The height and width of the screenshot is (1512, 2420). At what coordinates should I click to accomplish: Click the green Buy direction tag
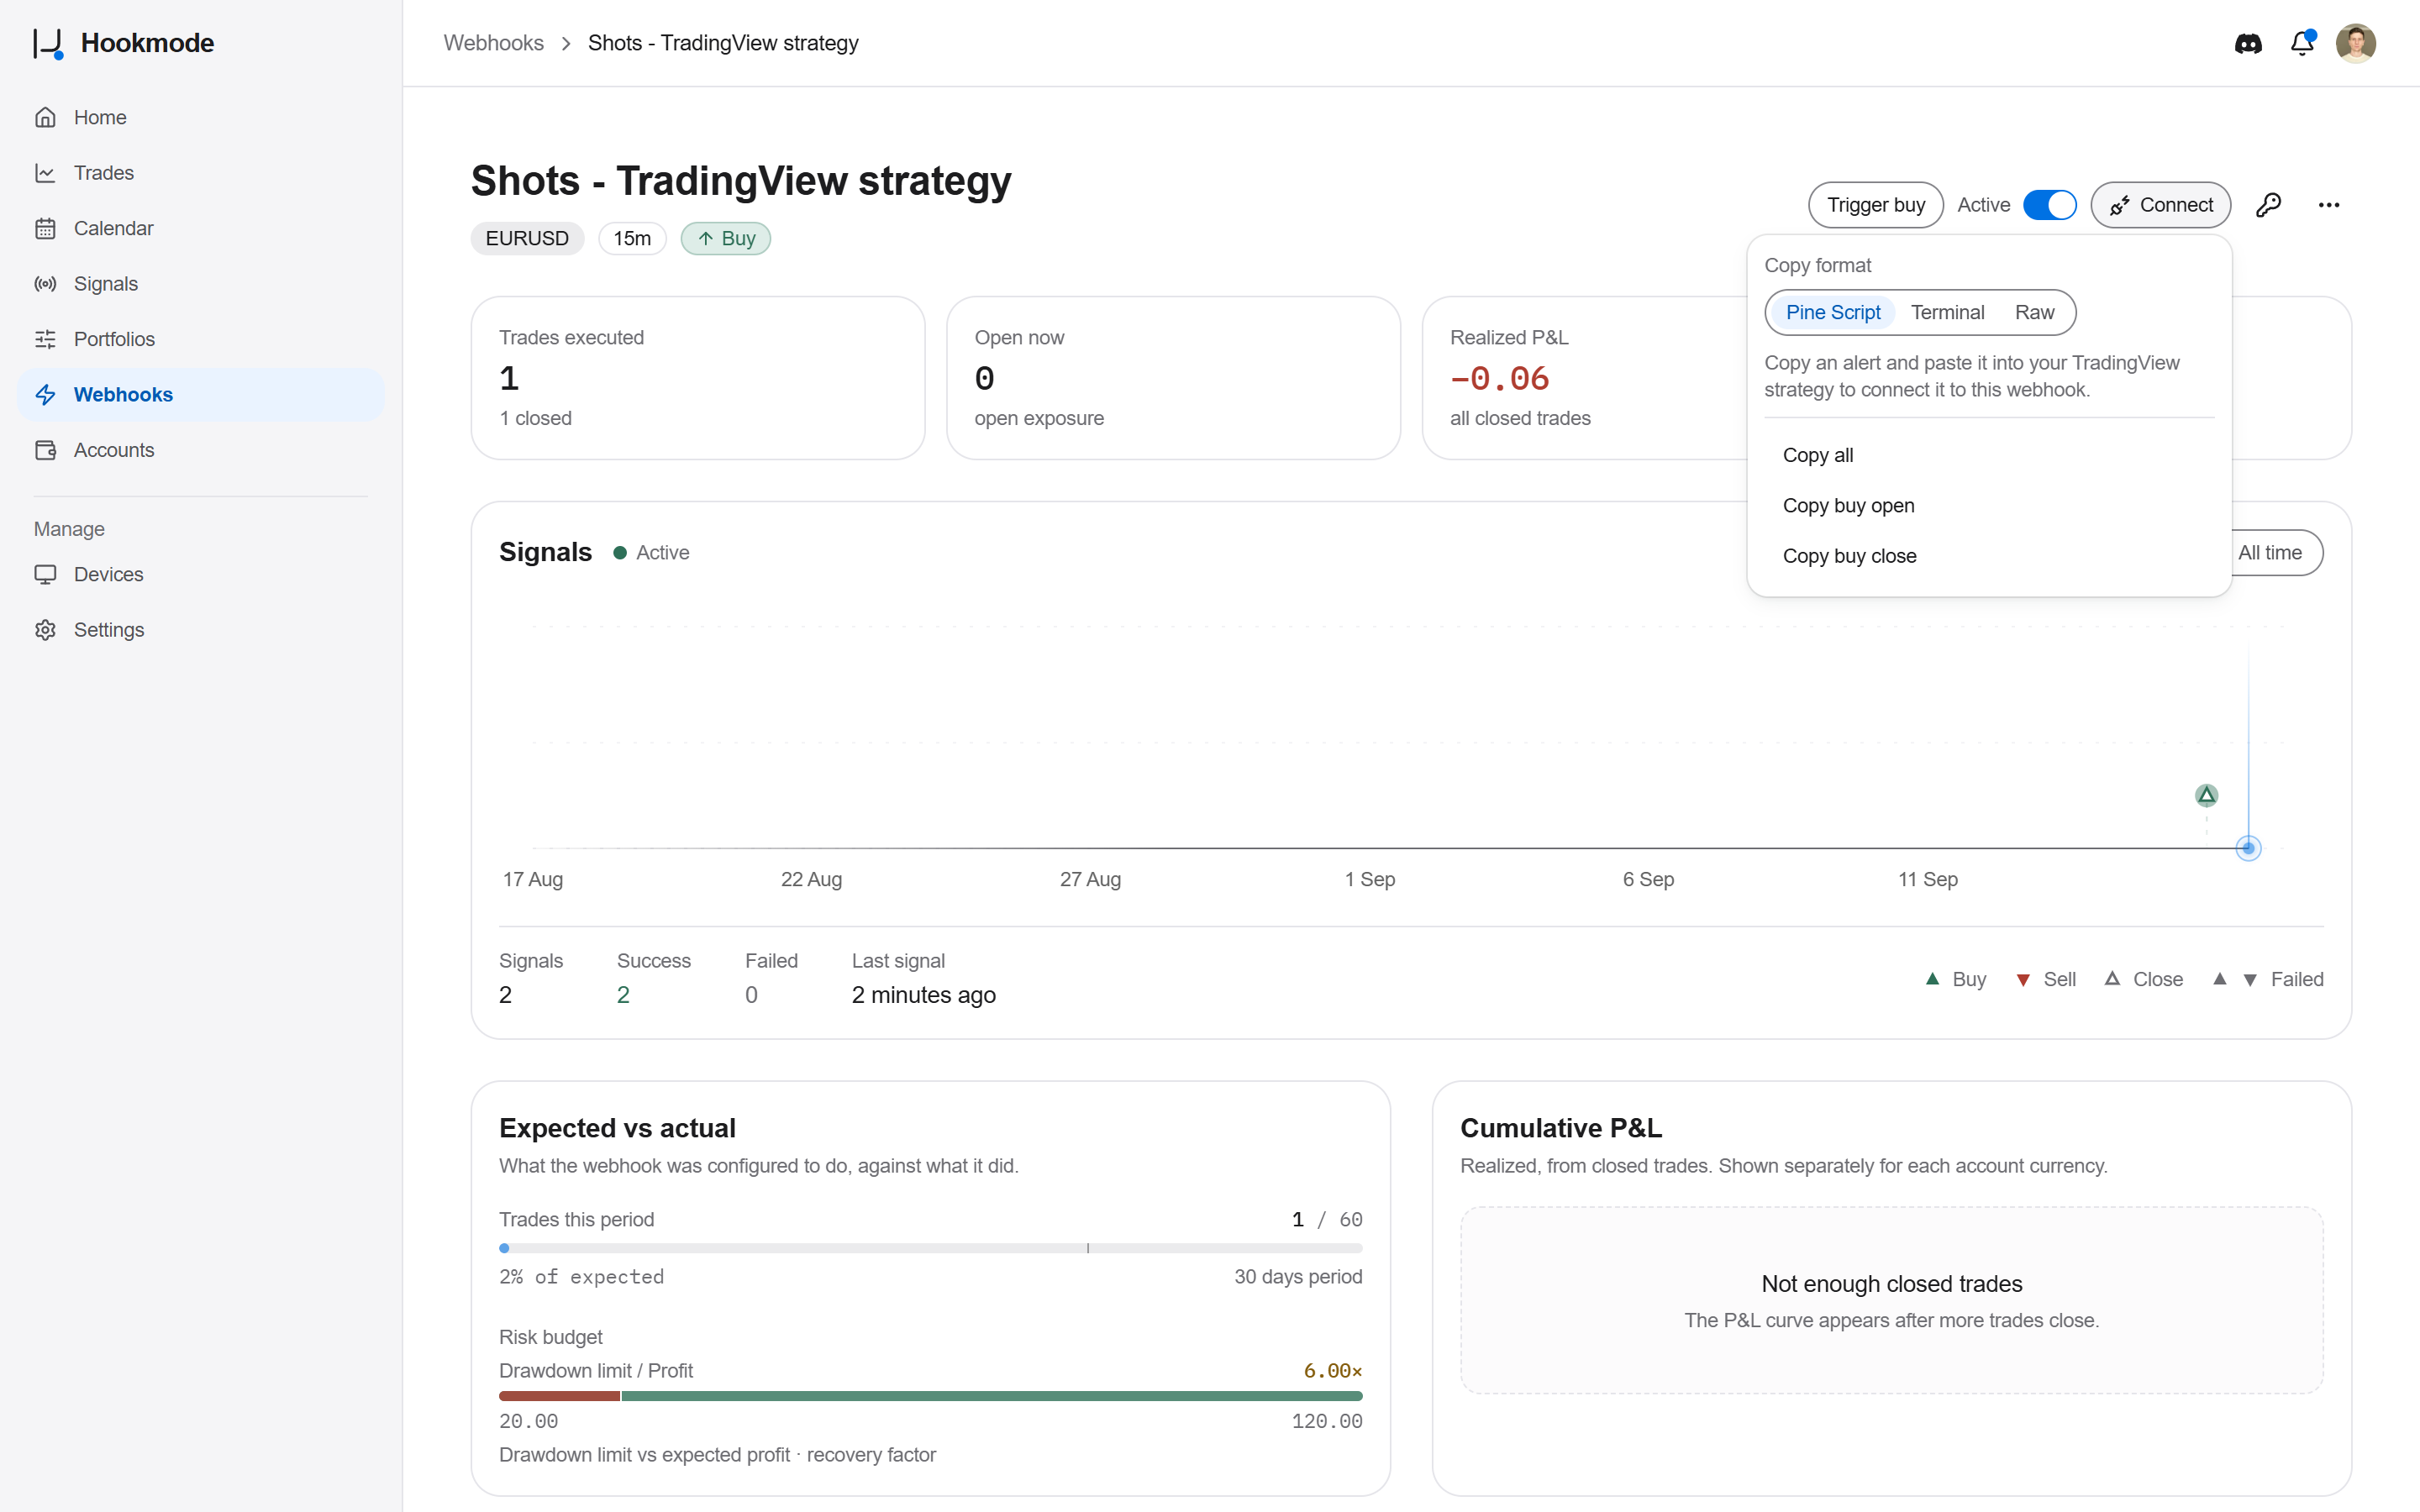[726, 238]
